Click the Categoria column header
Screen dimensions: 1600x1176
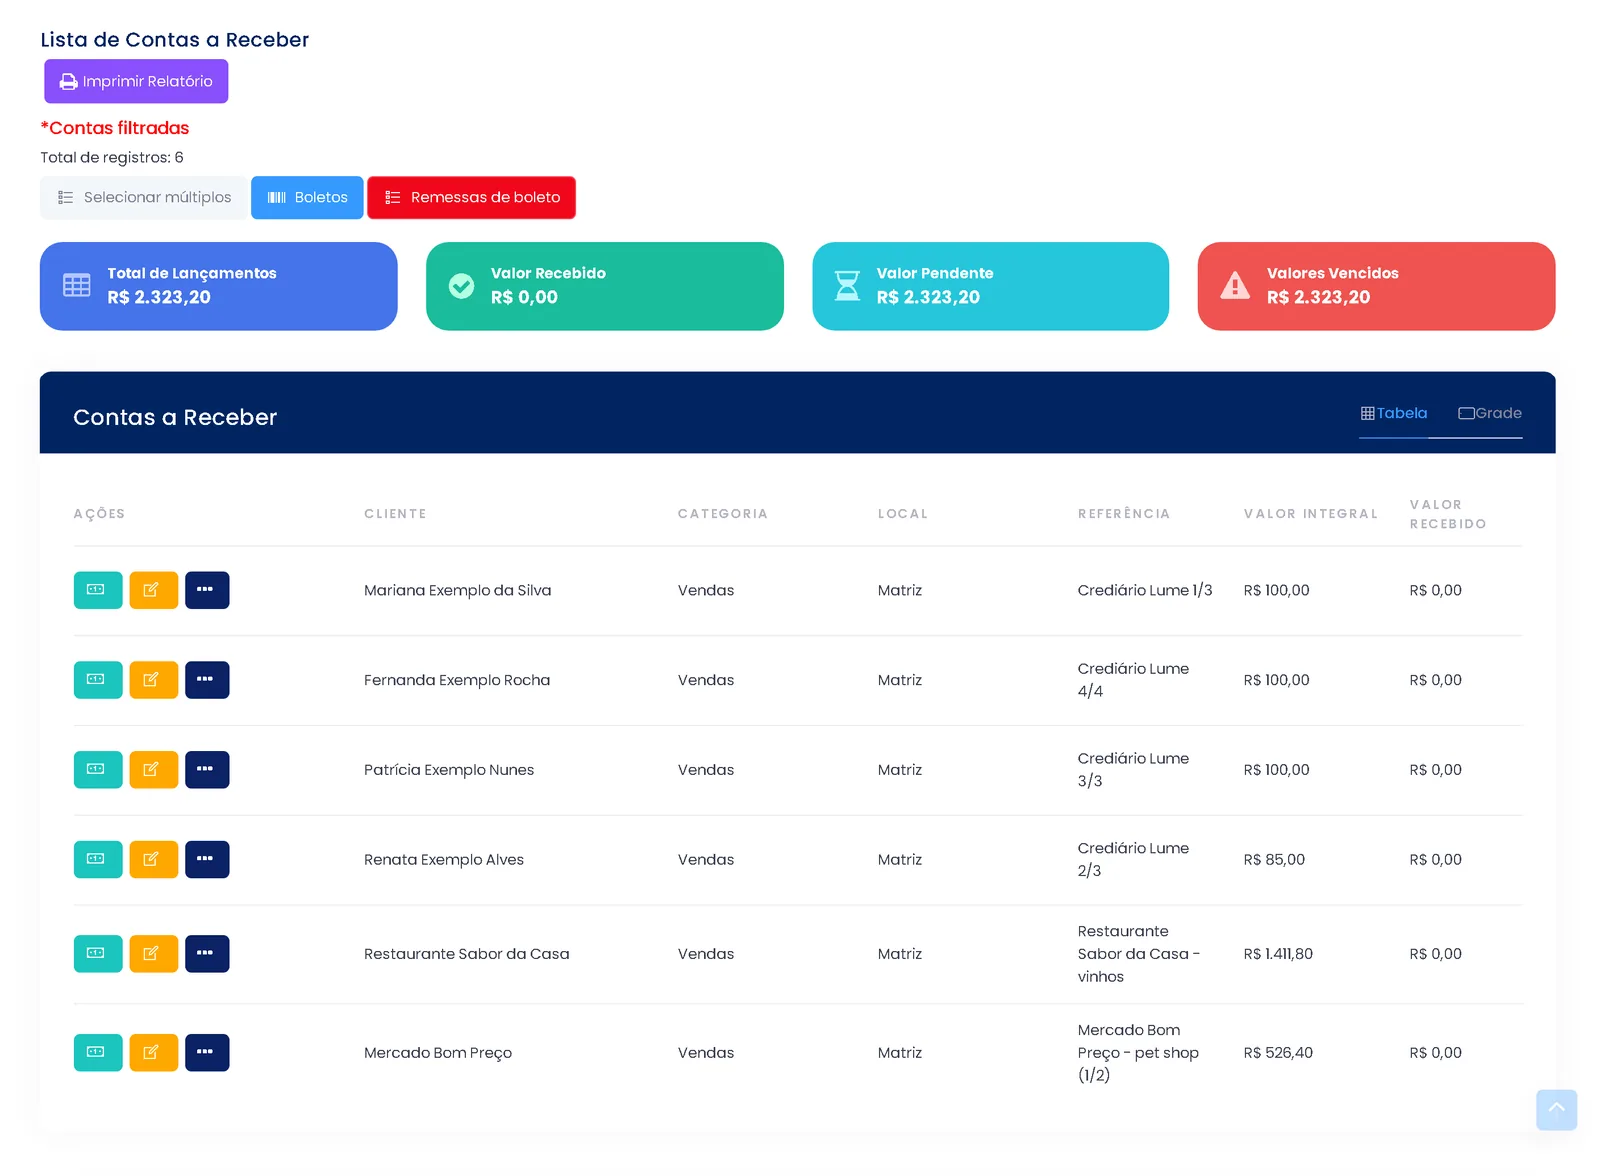723,514
